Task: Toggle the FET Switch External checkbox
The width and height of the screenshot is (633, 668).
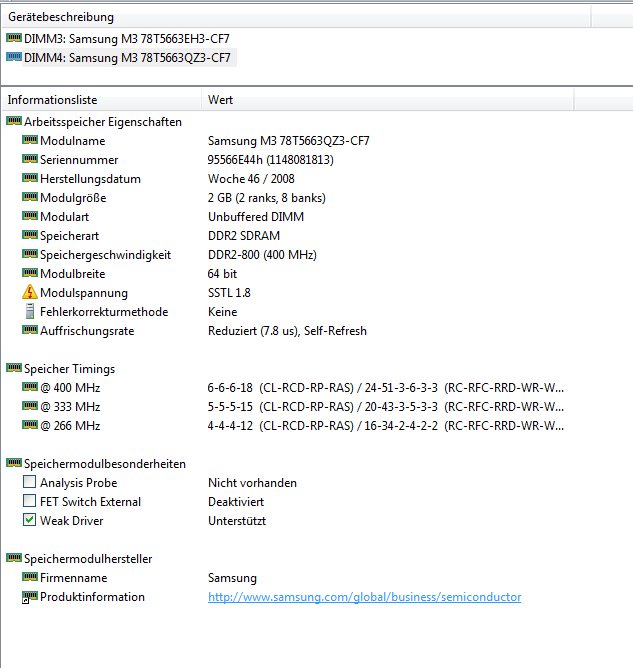Action: pos(29,501)
